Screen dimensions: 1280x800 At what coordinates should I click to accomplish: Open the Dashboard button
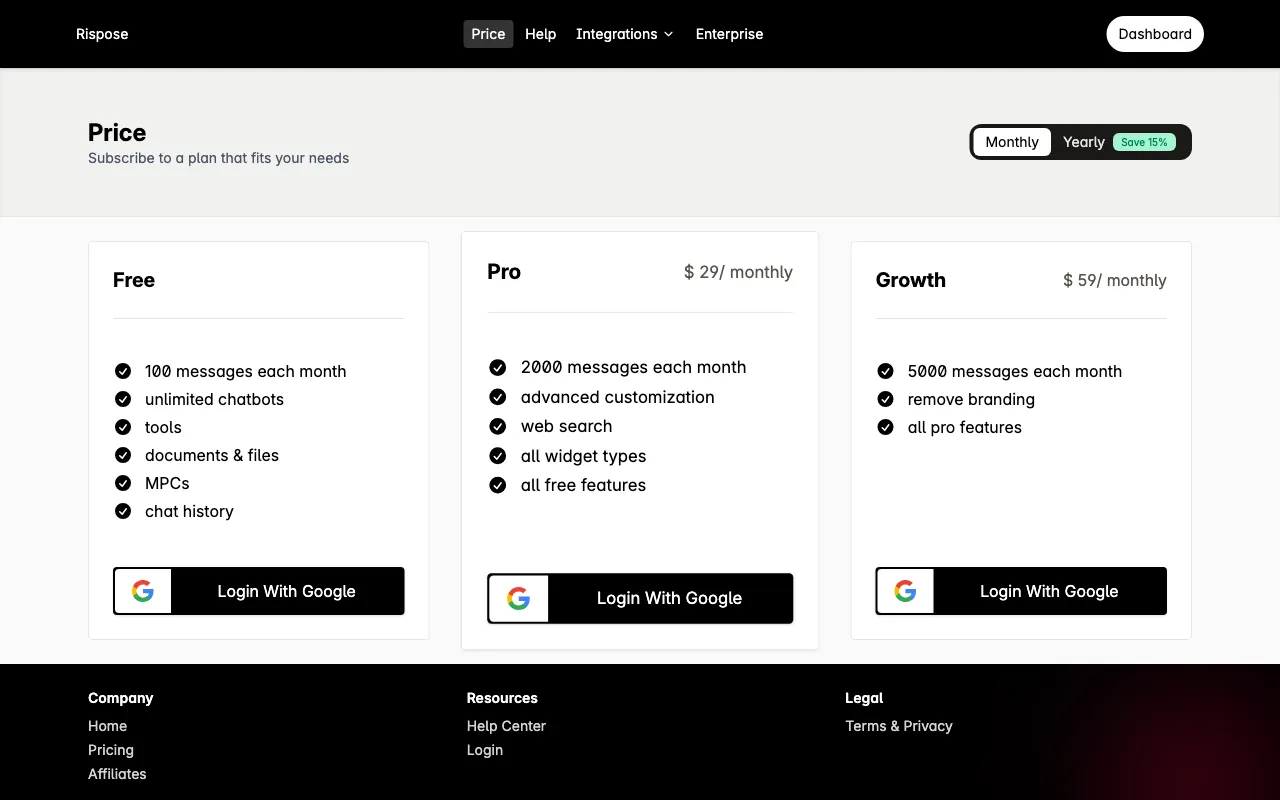[1155, 34]
